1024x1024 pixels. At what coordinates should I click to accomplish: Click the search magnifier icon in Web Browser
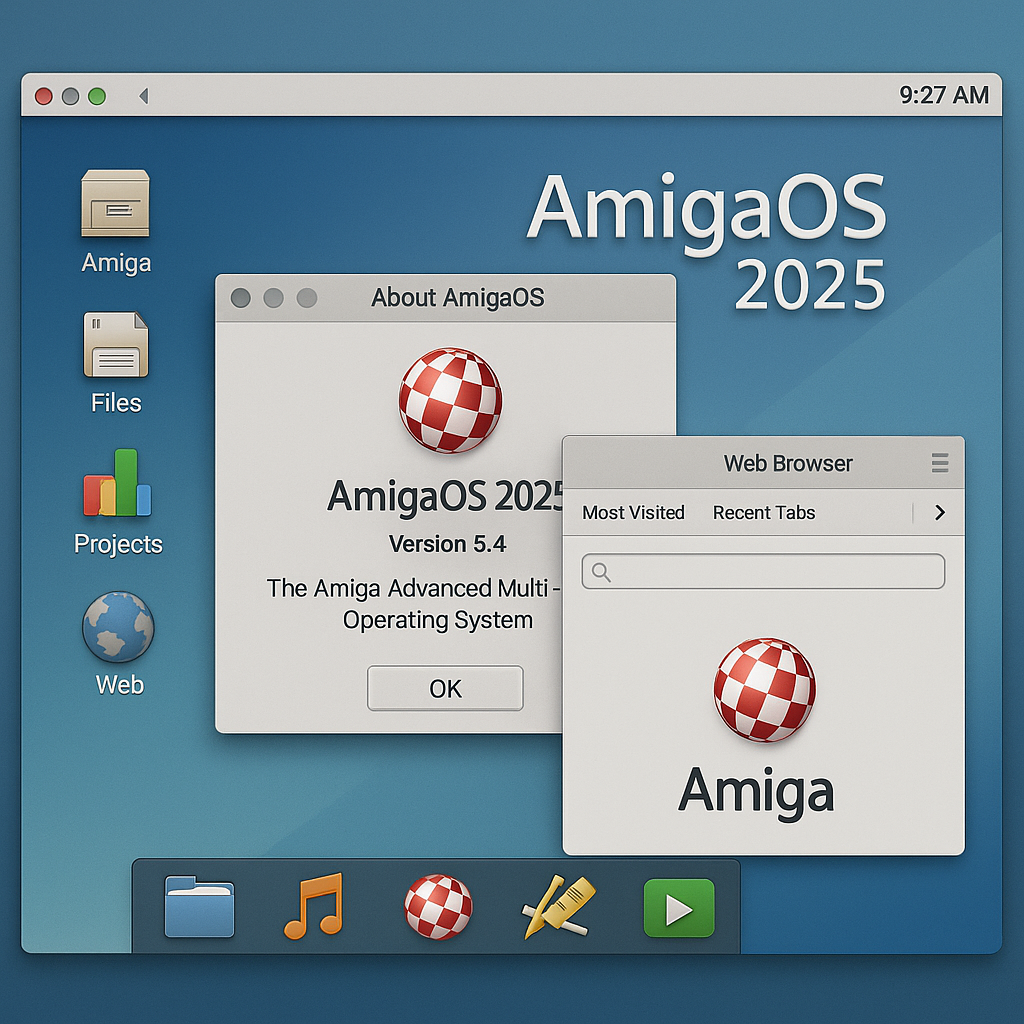(601, 572)
